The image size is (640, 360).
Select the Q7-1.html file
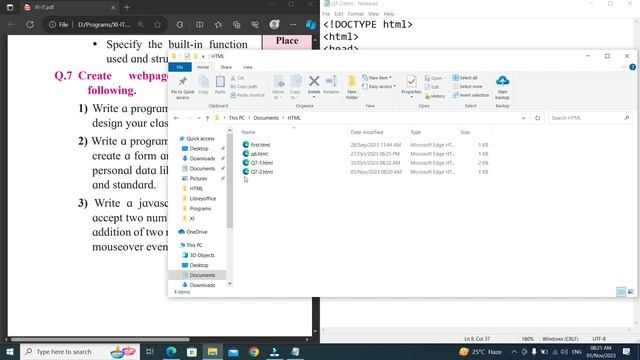point(258,163)
